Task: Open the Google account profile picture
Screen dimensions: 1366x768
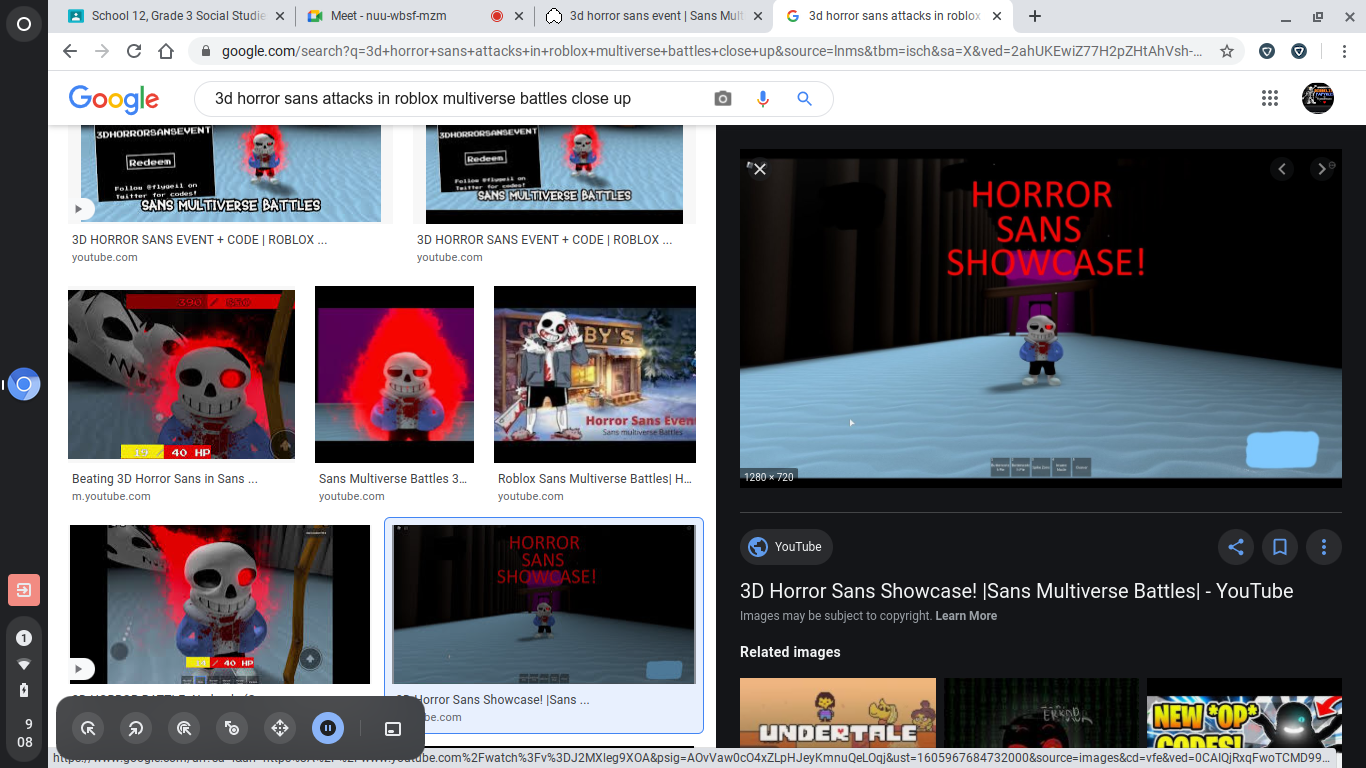Action: pyautogui.click(x=1318, y=98)
